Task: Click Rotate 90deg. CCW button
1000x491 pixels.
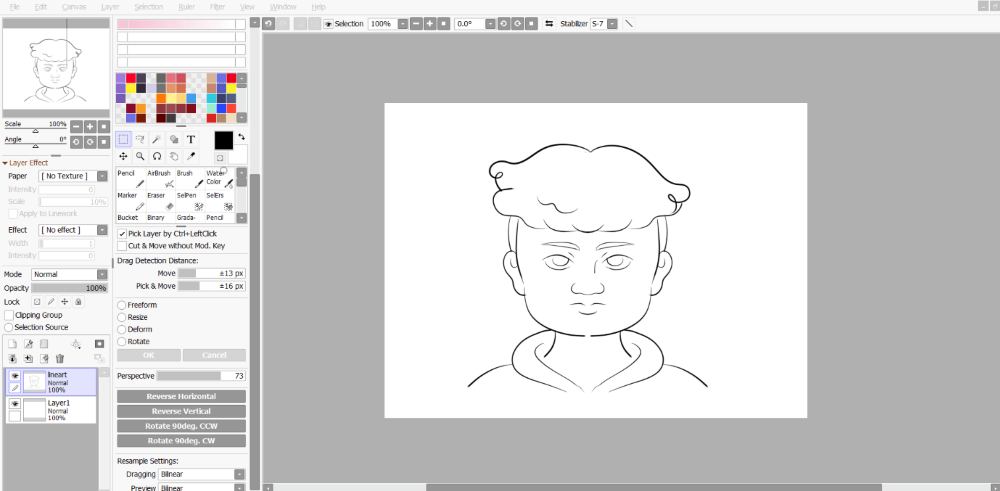Action: tap(181, 426)
